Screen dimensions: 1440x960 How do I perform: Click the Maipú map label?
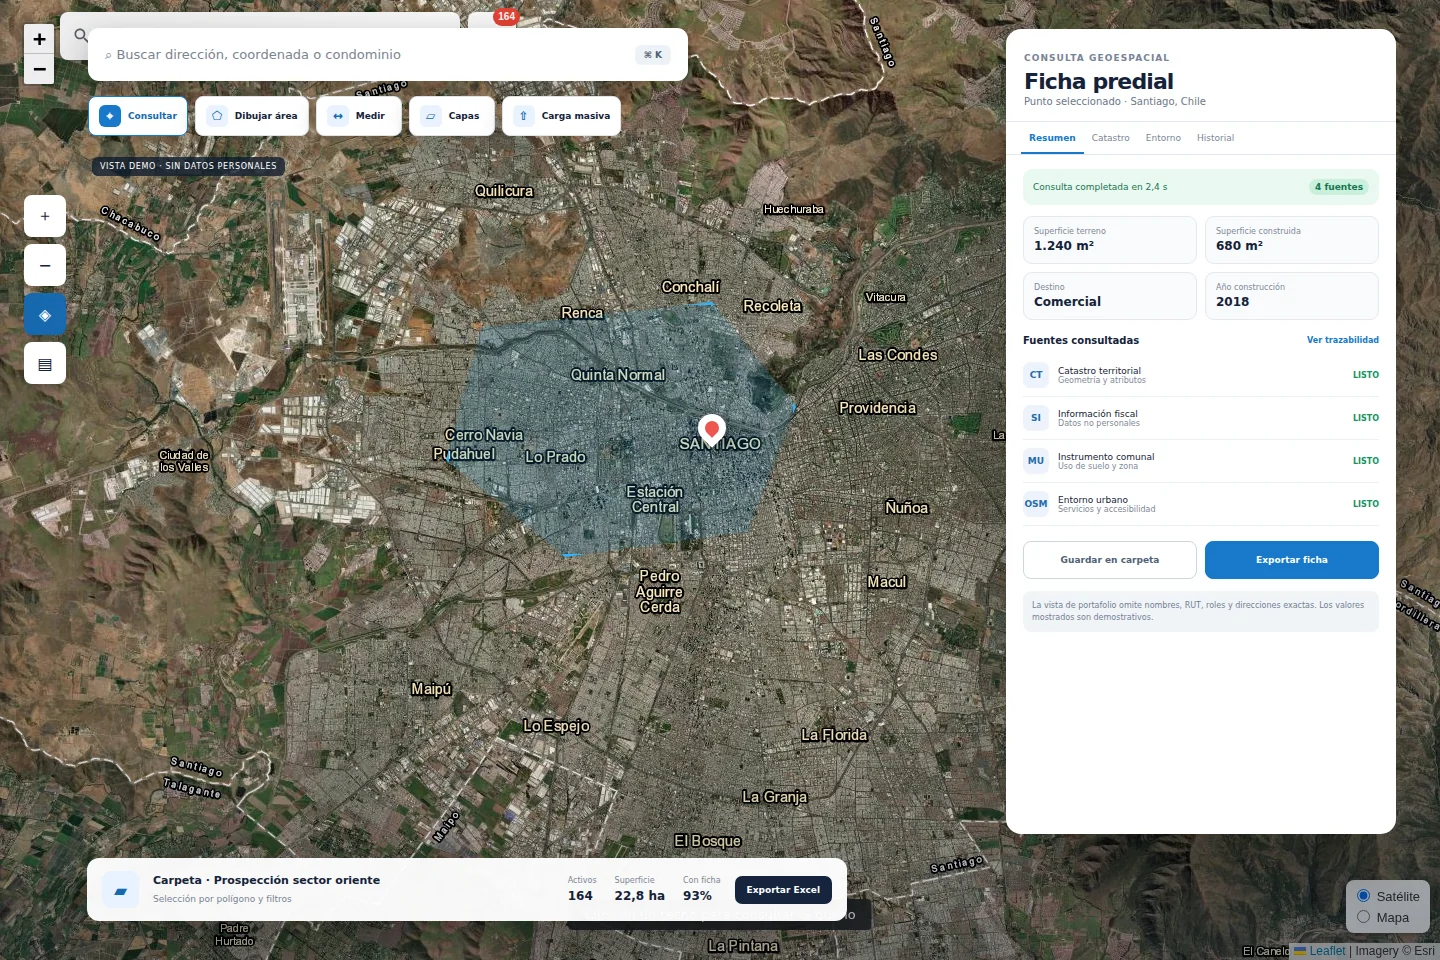click(431, 689)
